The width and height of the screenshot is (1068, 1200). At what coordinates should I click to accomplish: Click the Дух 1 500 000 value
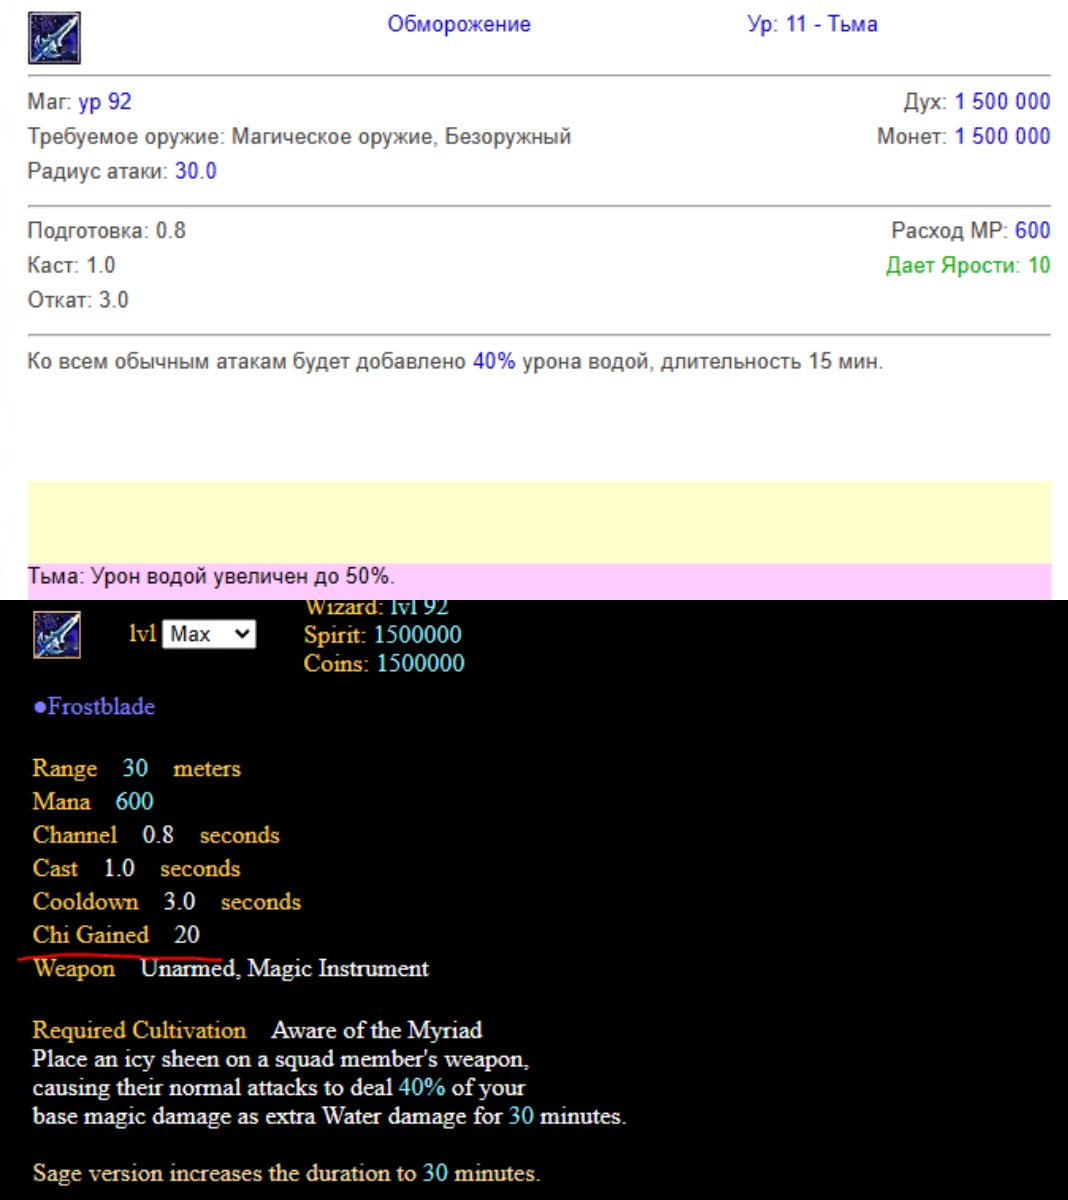pyautogui.click(x=1002, y=101)
